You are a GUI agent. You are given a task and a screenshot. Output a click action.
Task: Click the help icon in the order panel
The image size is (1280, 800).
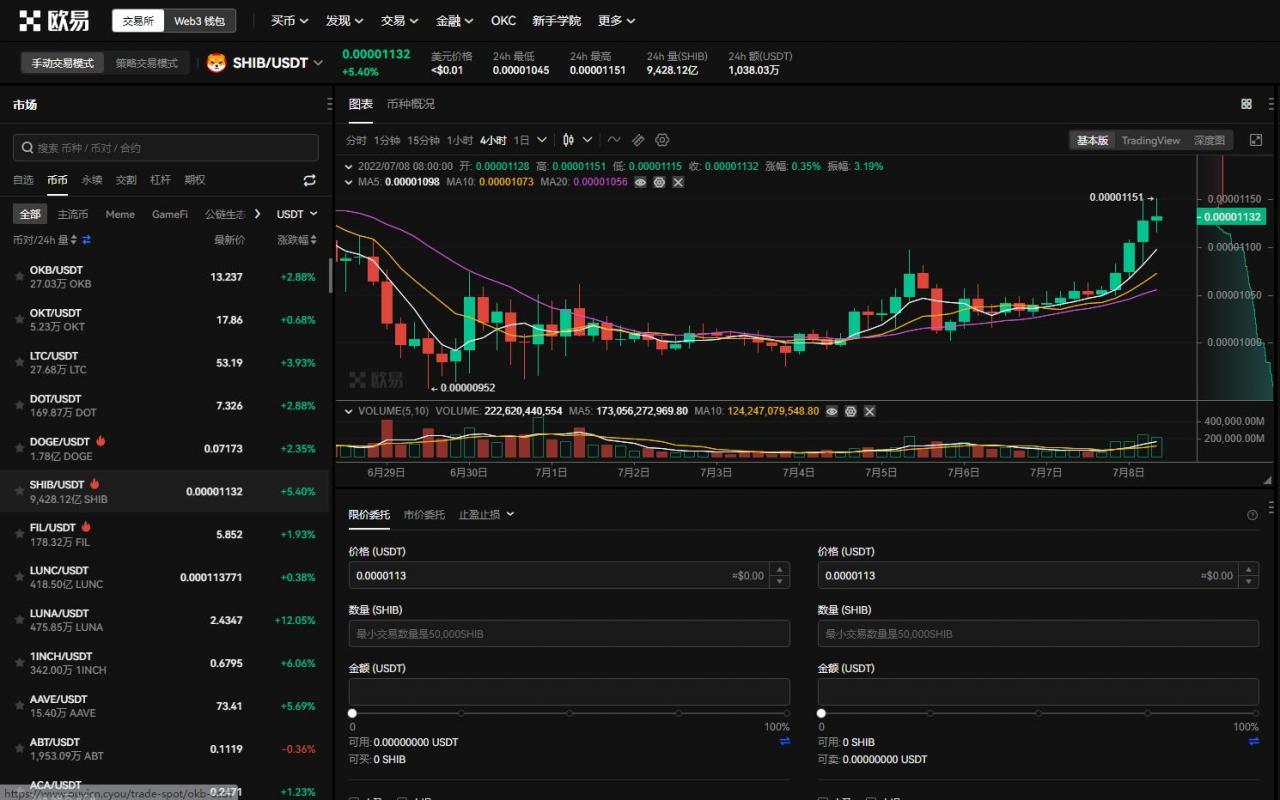(1252, 515)
